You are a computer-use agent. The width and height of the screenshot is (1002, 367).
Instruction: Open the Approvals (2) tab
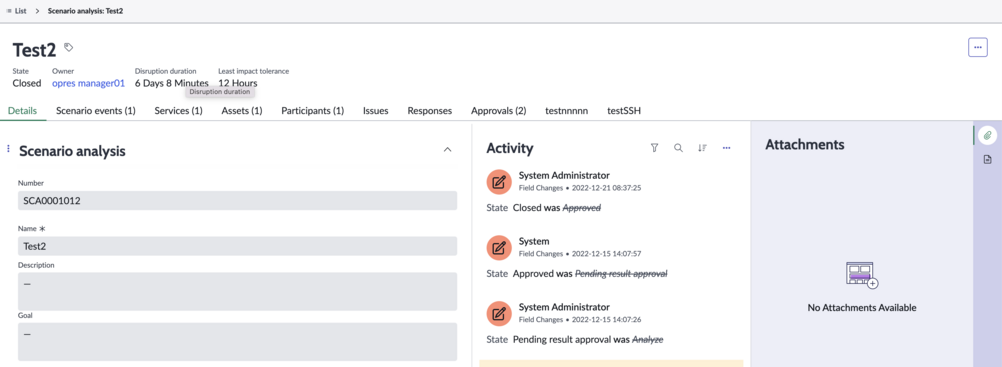[x=498, y=111]
